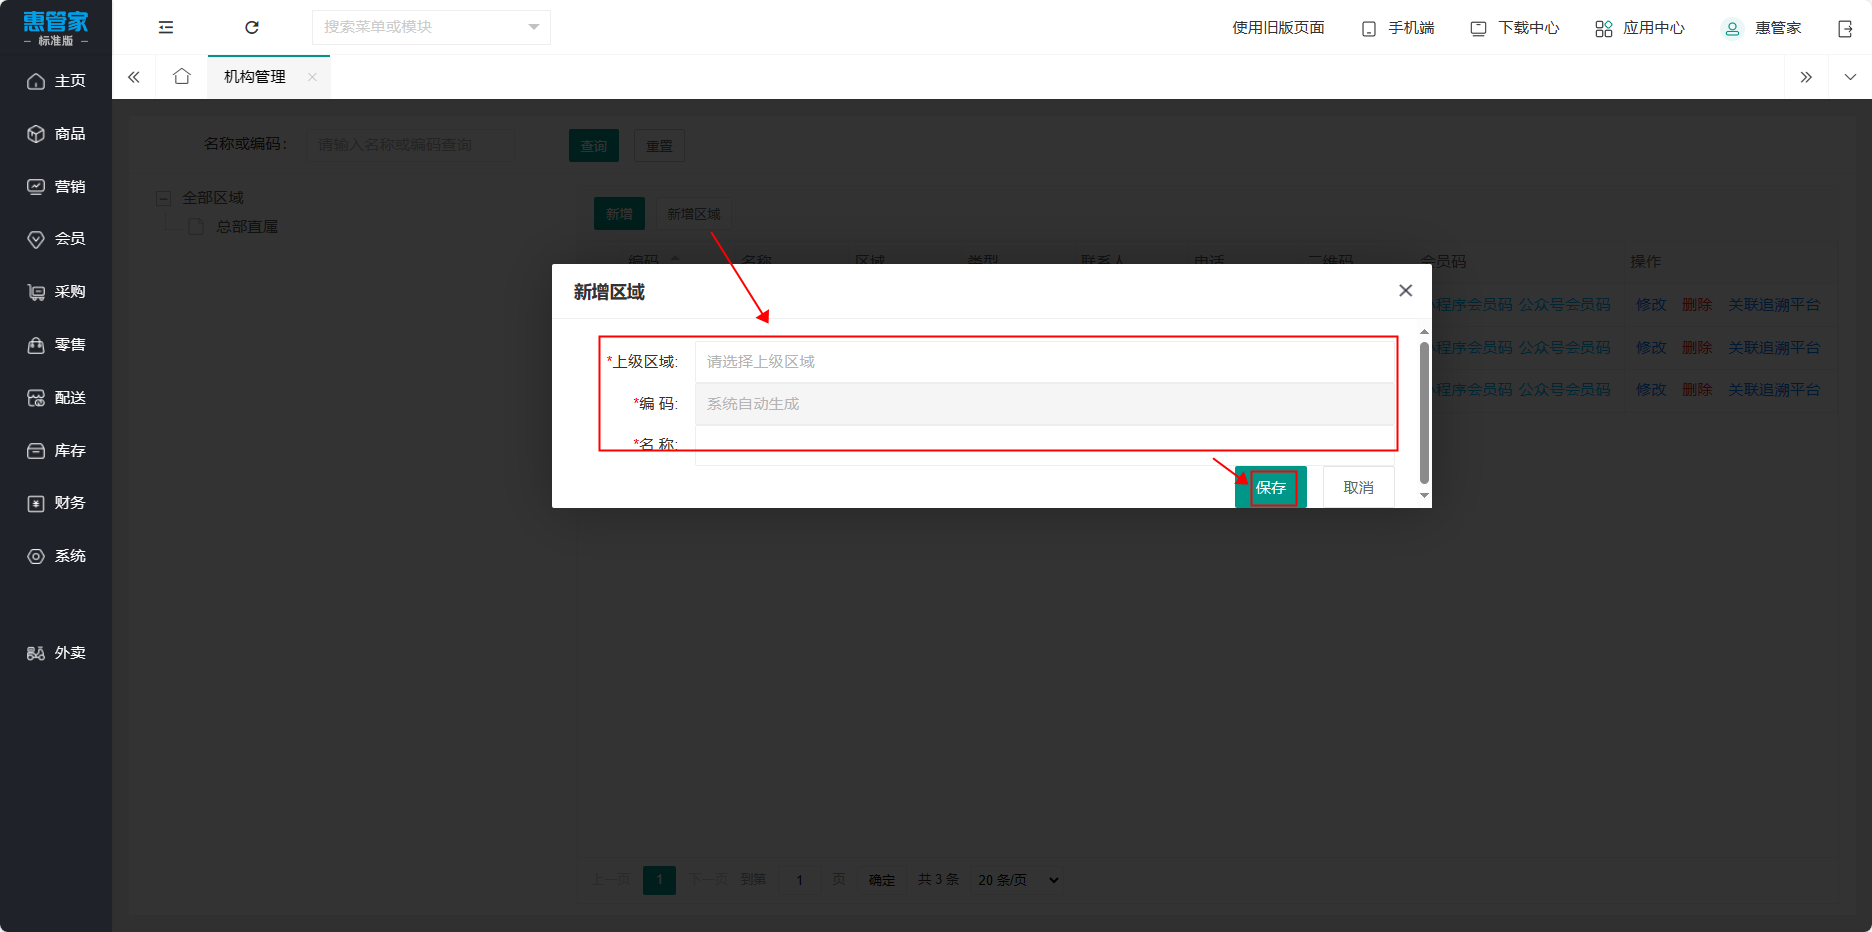Click 删除 in the third table row
The width and height of the screenshot is (1872, 932).
tap(1697, 390)
